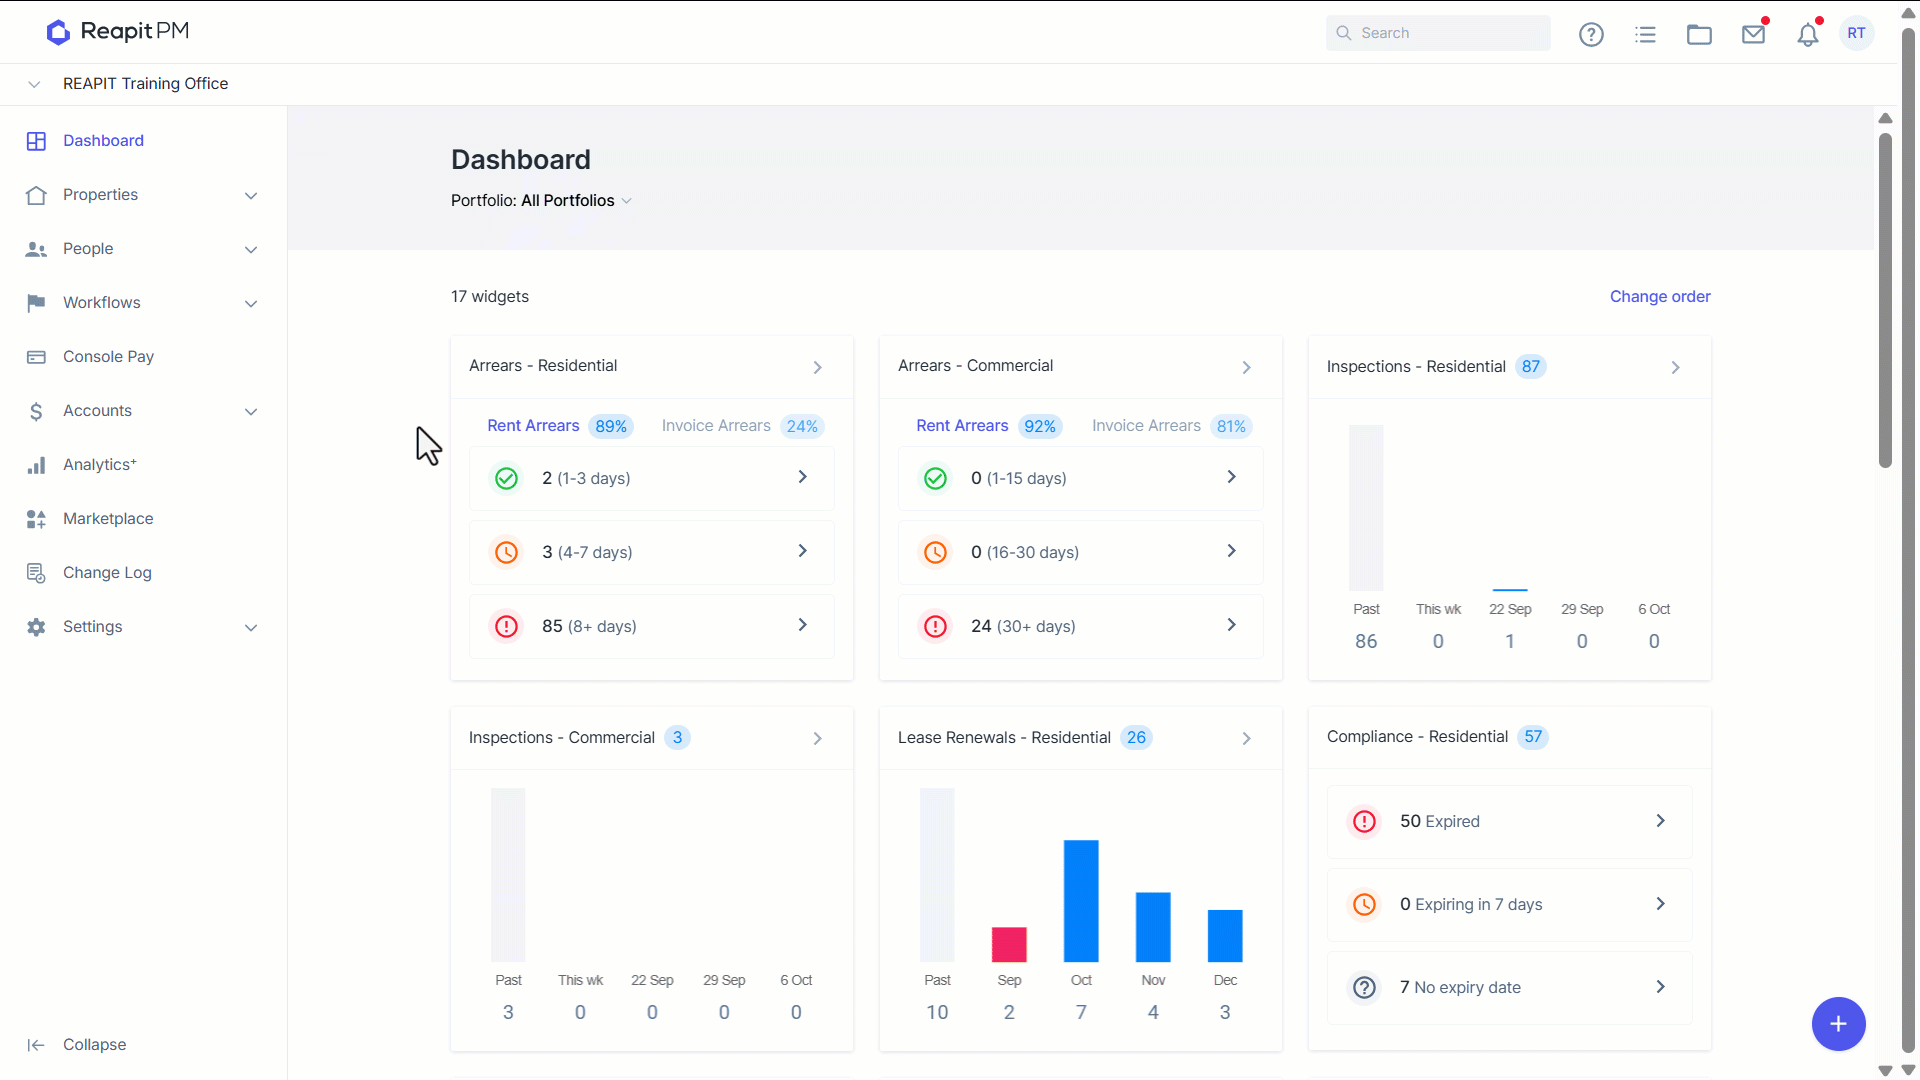Viewport: 1920px width, 1080px height.
Task: Expand the Accounts sidebar chevron
Action: (251, 411)
